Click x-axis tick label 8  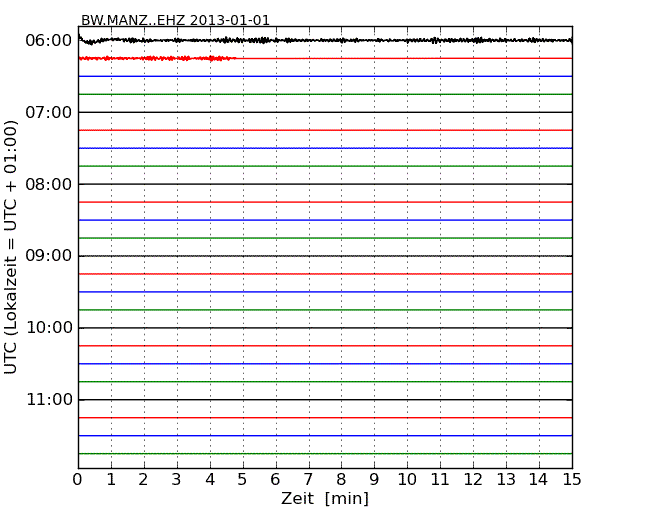341,480
